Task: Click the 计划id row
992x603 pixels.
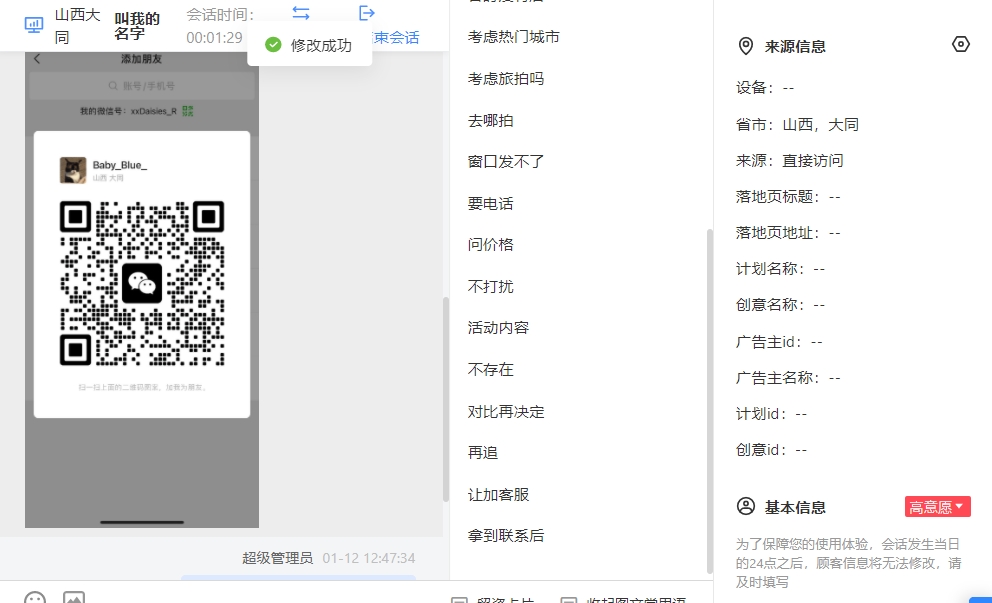Action: 771,414
